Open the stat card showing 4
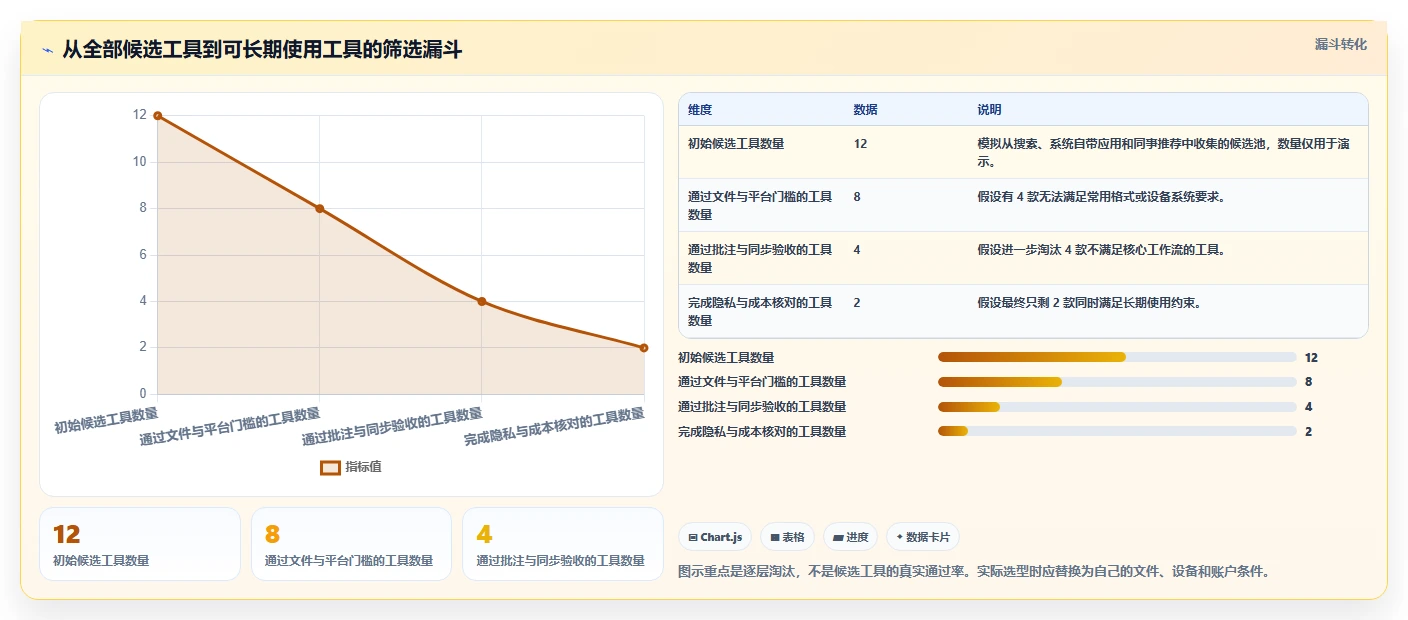 [563, 544]
